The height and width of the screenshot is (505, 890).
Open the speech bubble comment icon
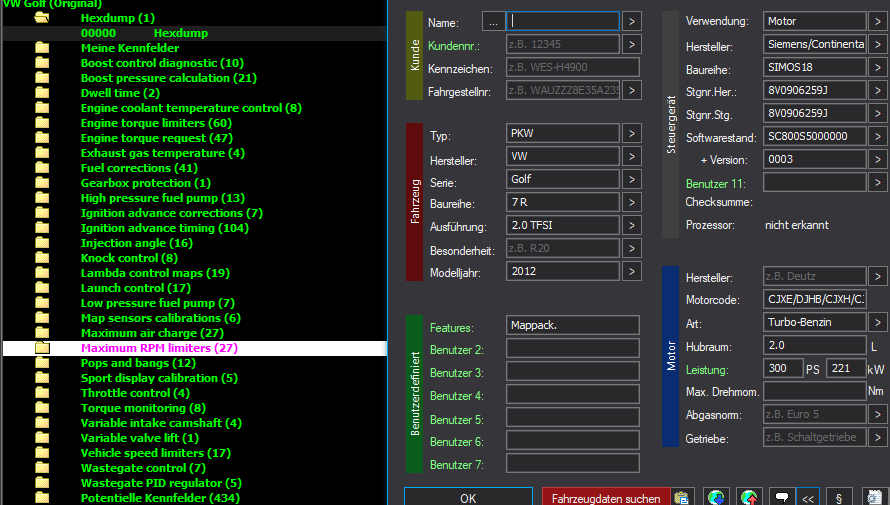(782, 498)
